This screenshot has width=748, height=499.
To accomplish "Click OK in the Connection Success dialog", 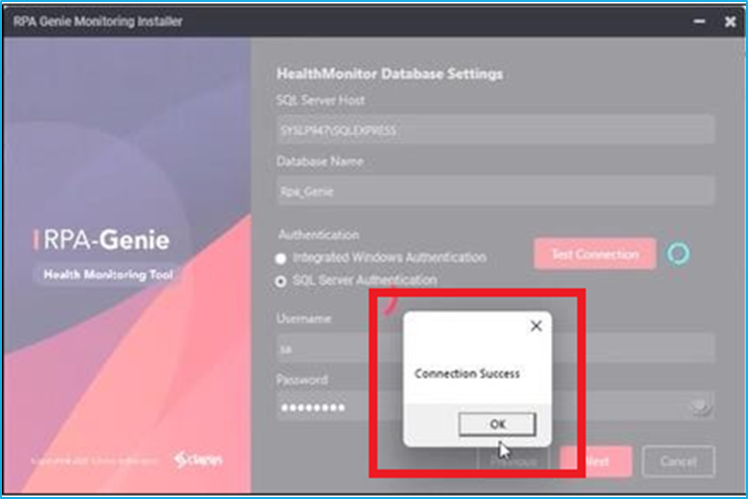I will point(497,424).
